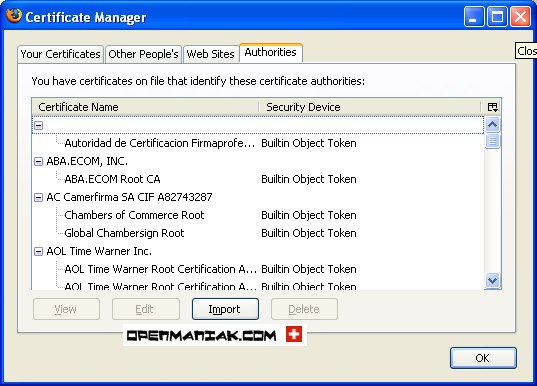537x386 pixels.
Task: Collapse the AC Camerfirma SA group
Action: [x=39, y=197]
